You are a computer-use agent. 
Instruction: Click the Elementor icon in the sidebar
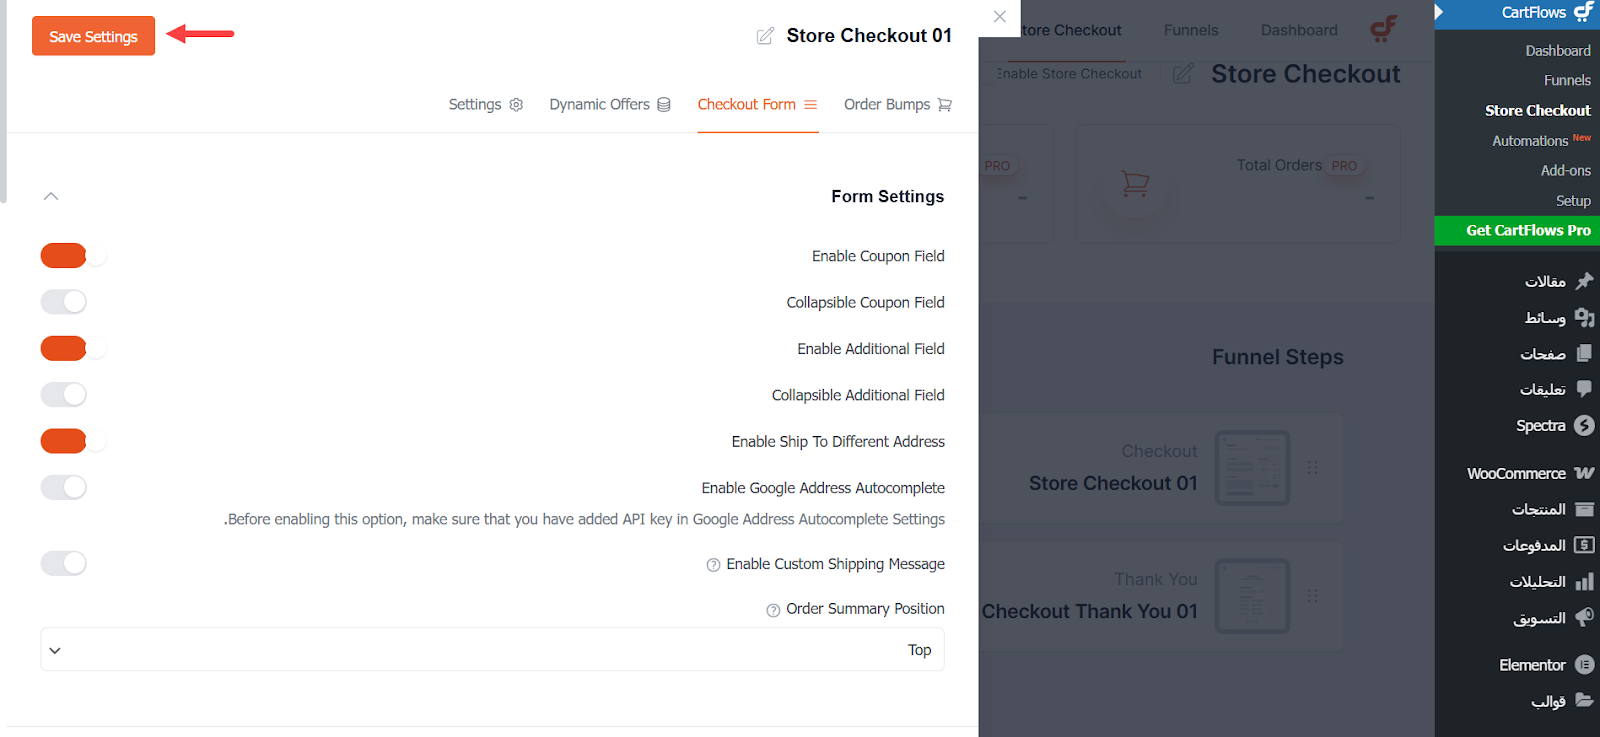point(1584,664)
